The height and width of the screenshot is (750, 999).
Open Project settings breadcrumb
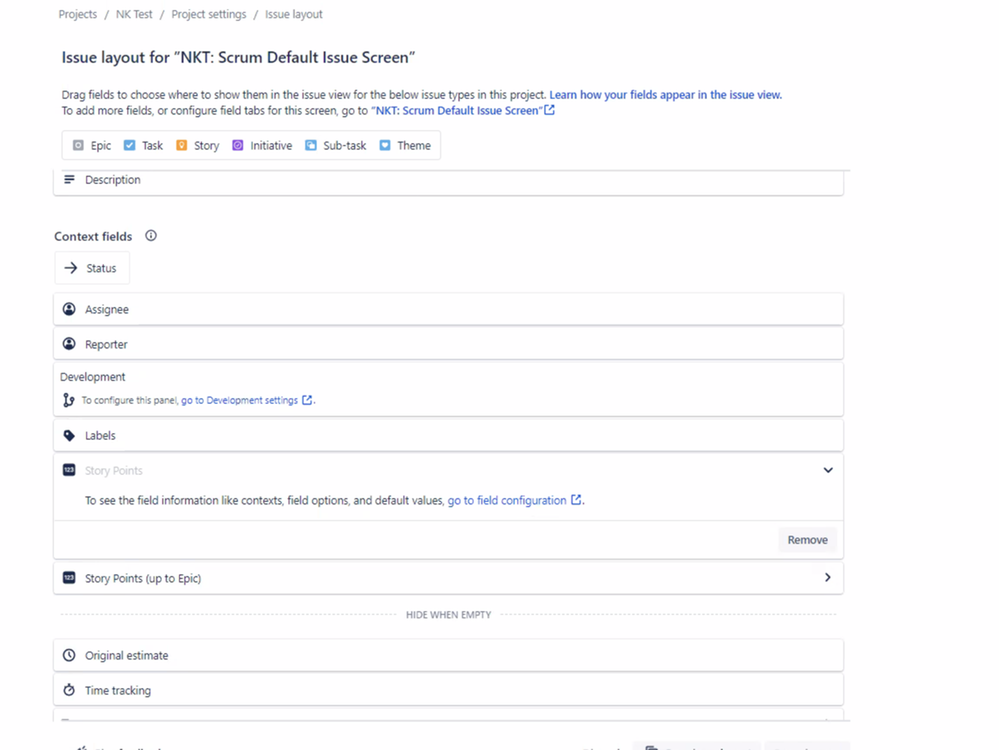[x=208, y=14]
